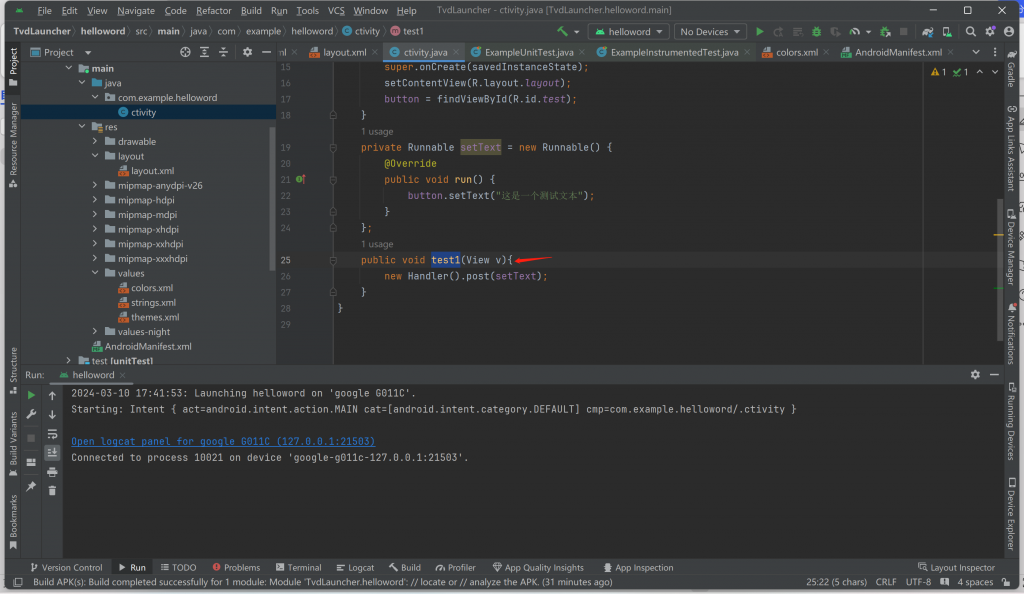Toggle scroll to end in Run console
This screenshot has width=1024, height=594.
click(x=53, y=452)
